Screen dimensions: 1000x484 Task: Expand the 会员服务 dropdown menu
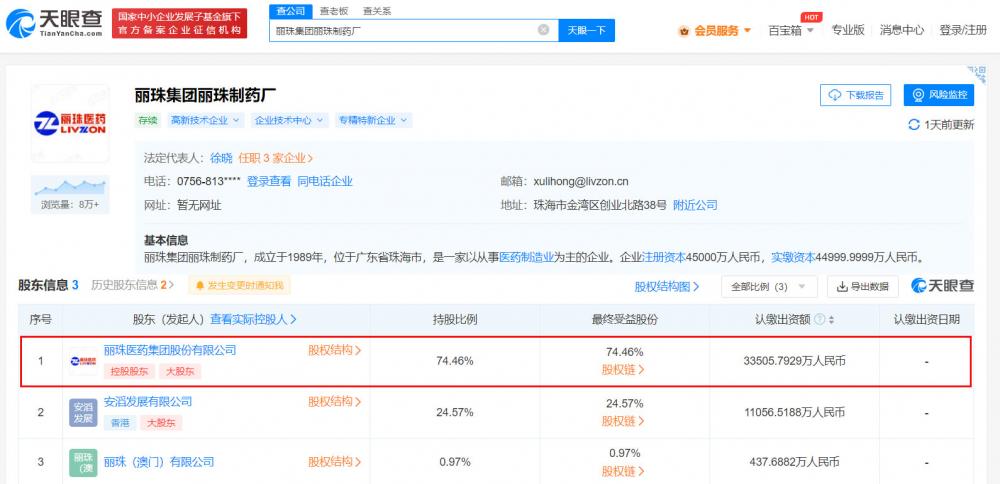747,31
